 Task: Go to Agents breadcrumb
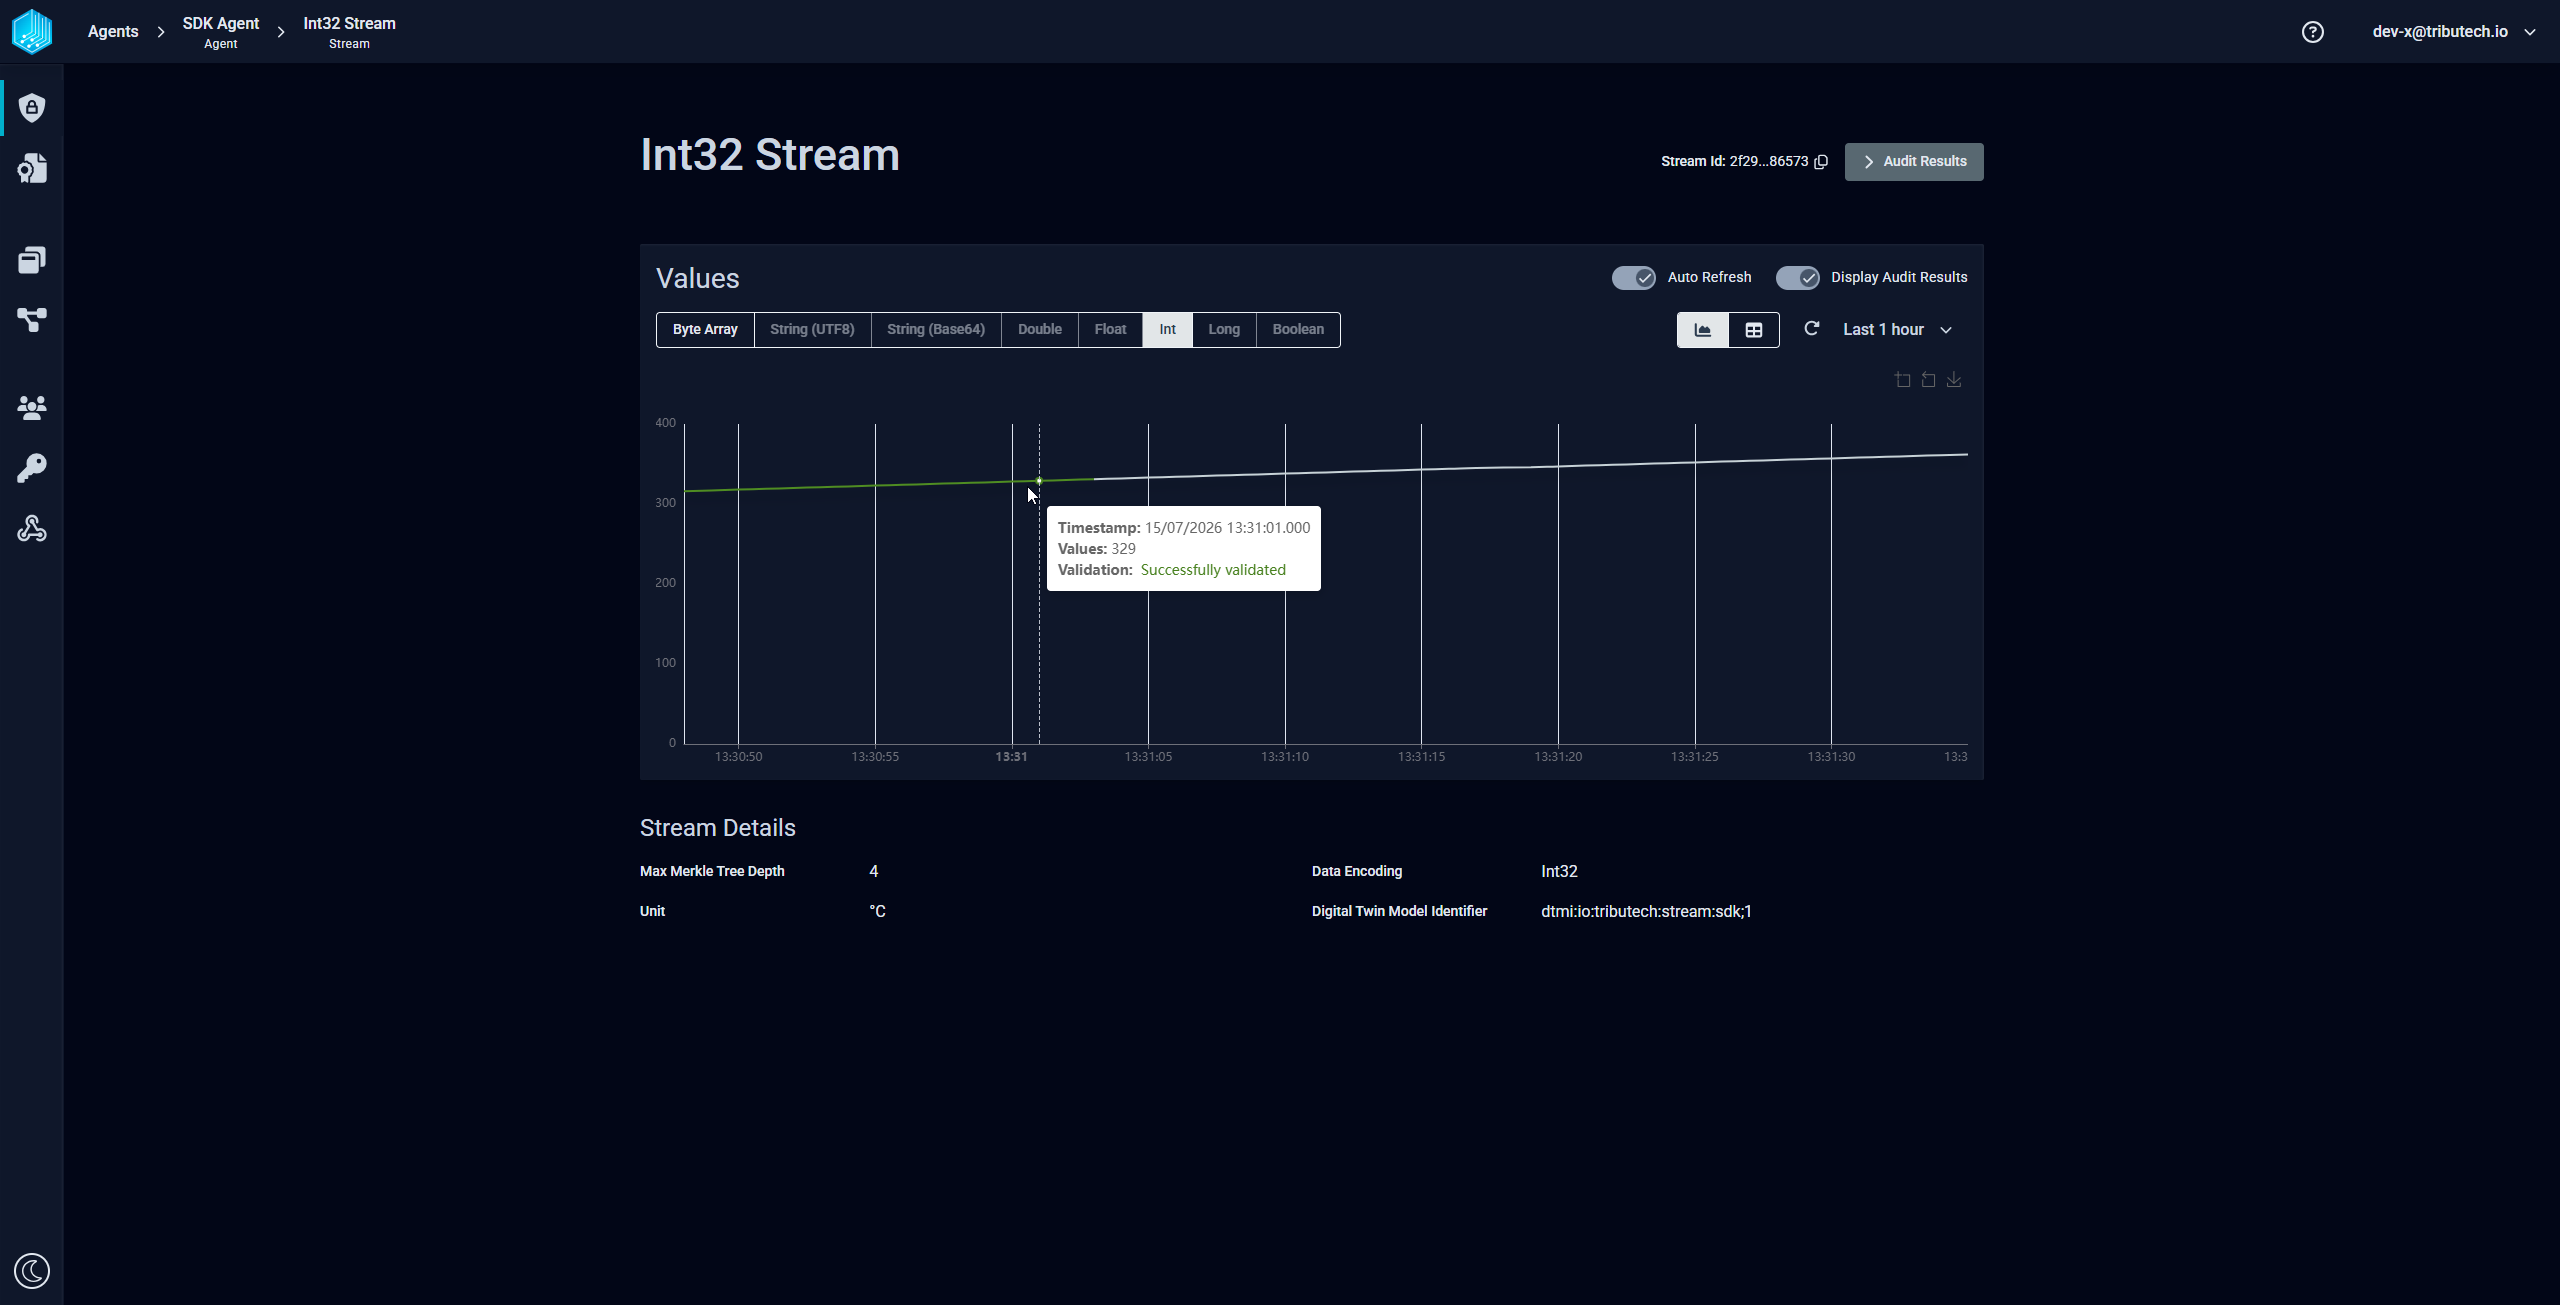tap(113, 32)
